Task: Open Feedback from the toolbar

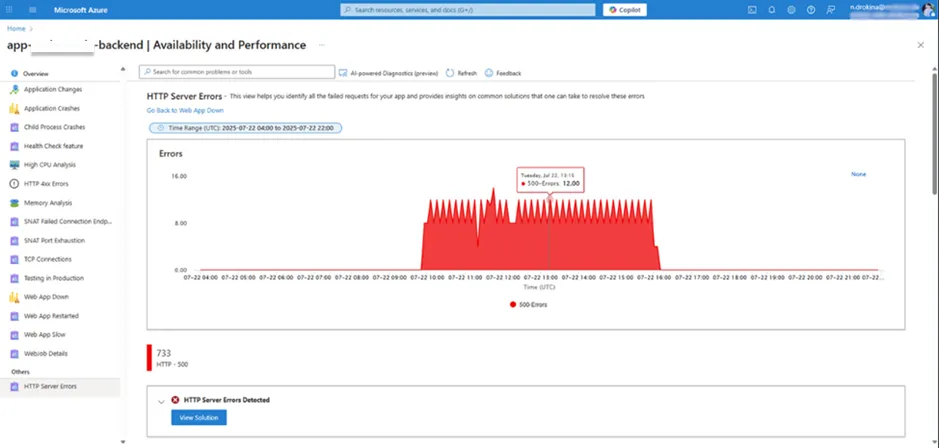Action: click(x=503, y=73)
